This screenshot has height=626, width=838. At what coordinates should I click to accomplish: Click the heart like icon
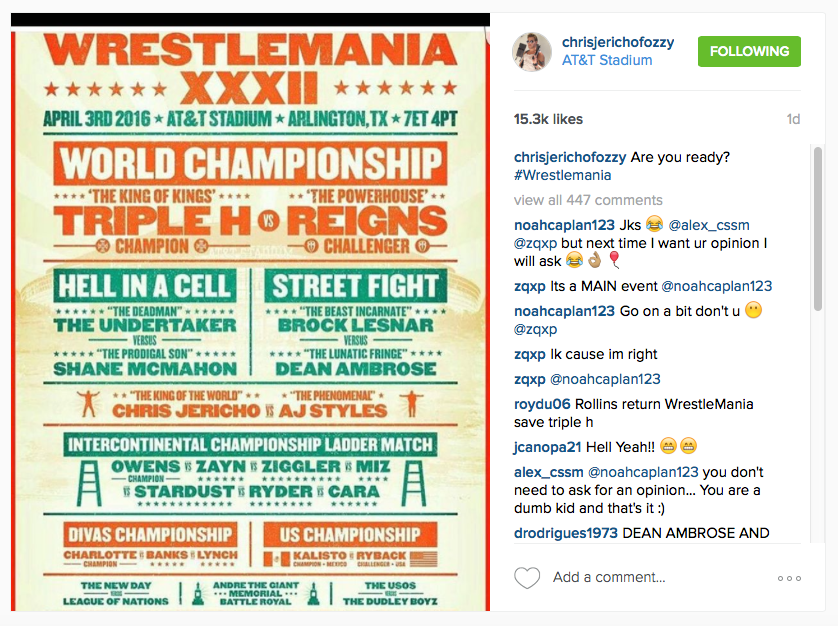[527, 578]
